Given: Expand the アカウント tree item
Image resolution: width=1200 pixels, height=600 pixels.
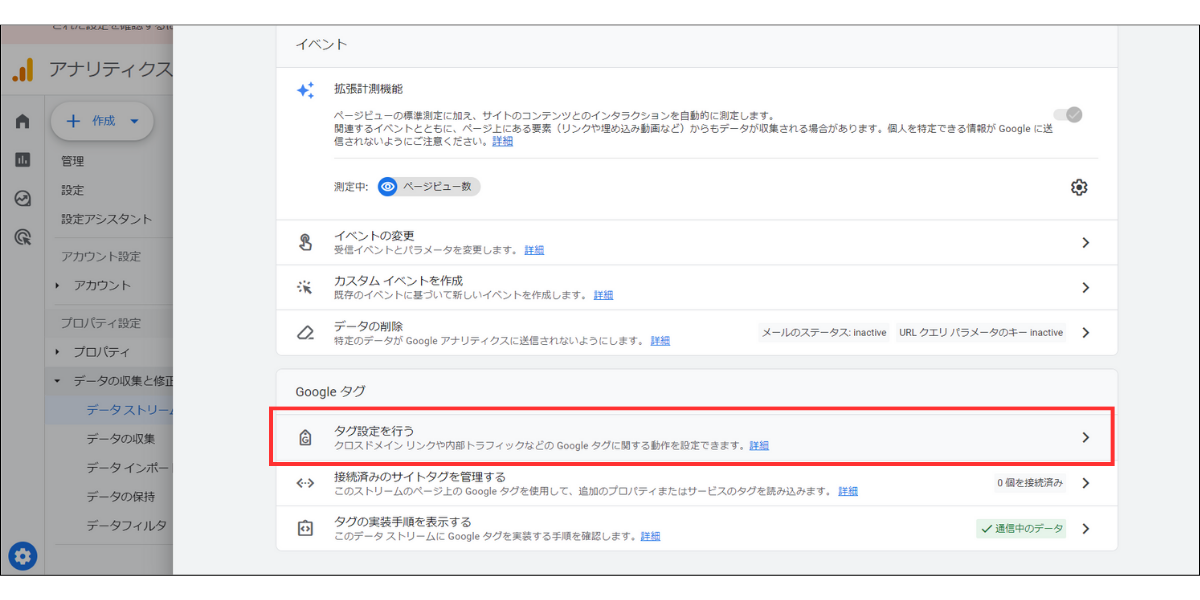Looking at the screenshot, I should 58,286.
